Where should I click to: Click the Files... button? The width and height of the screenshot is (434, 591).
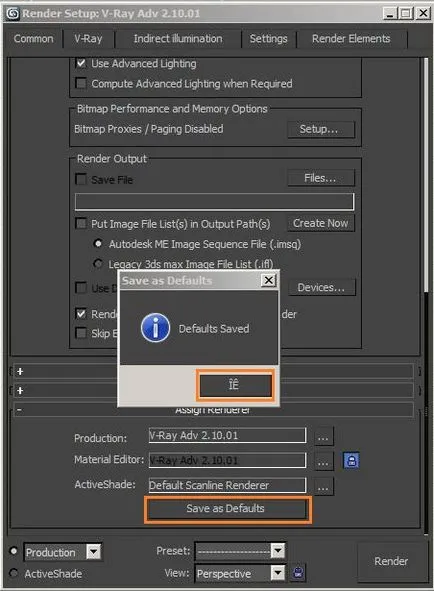point(321,178)
